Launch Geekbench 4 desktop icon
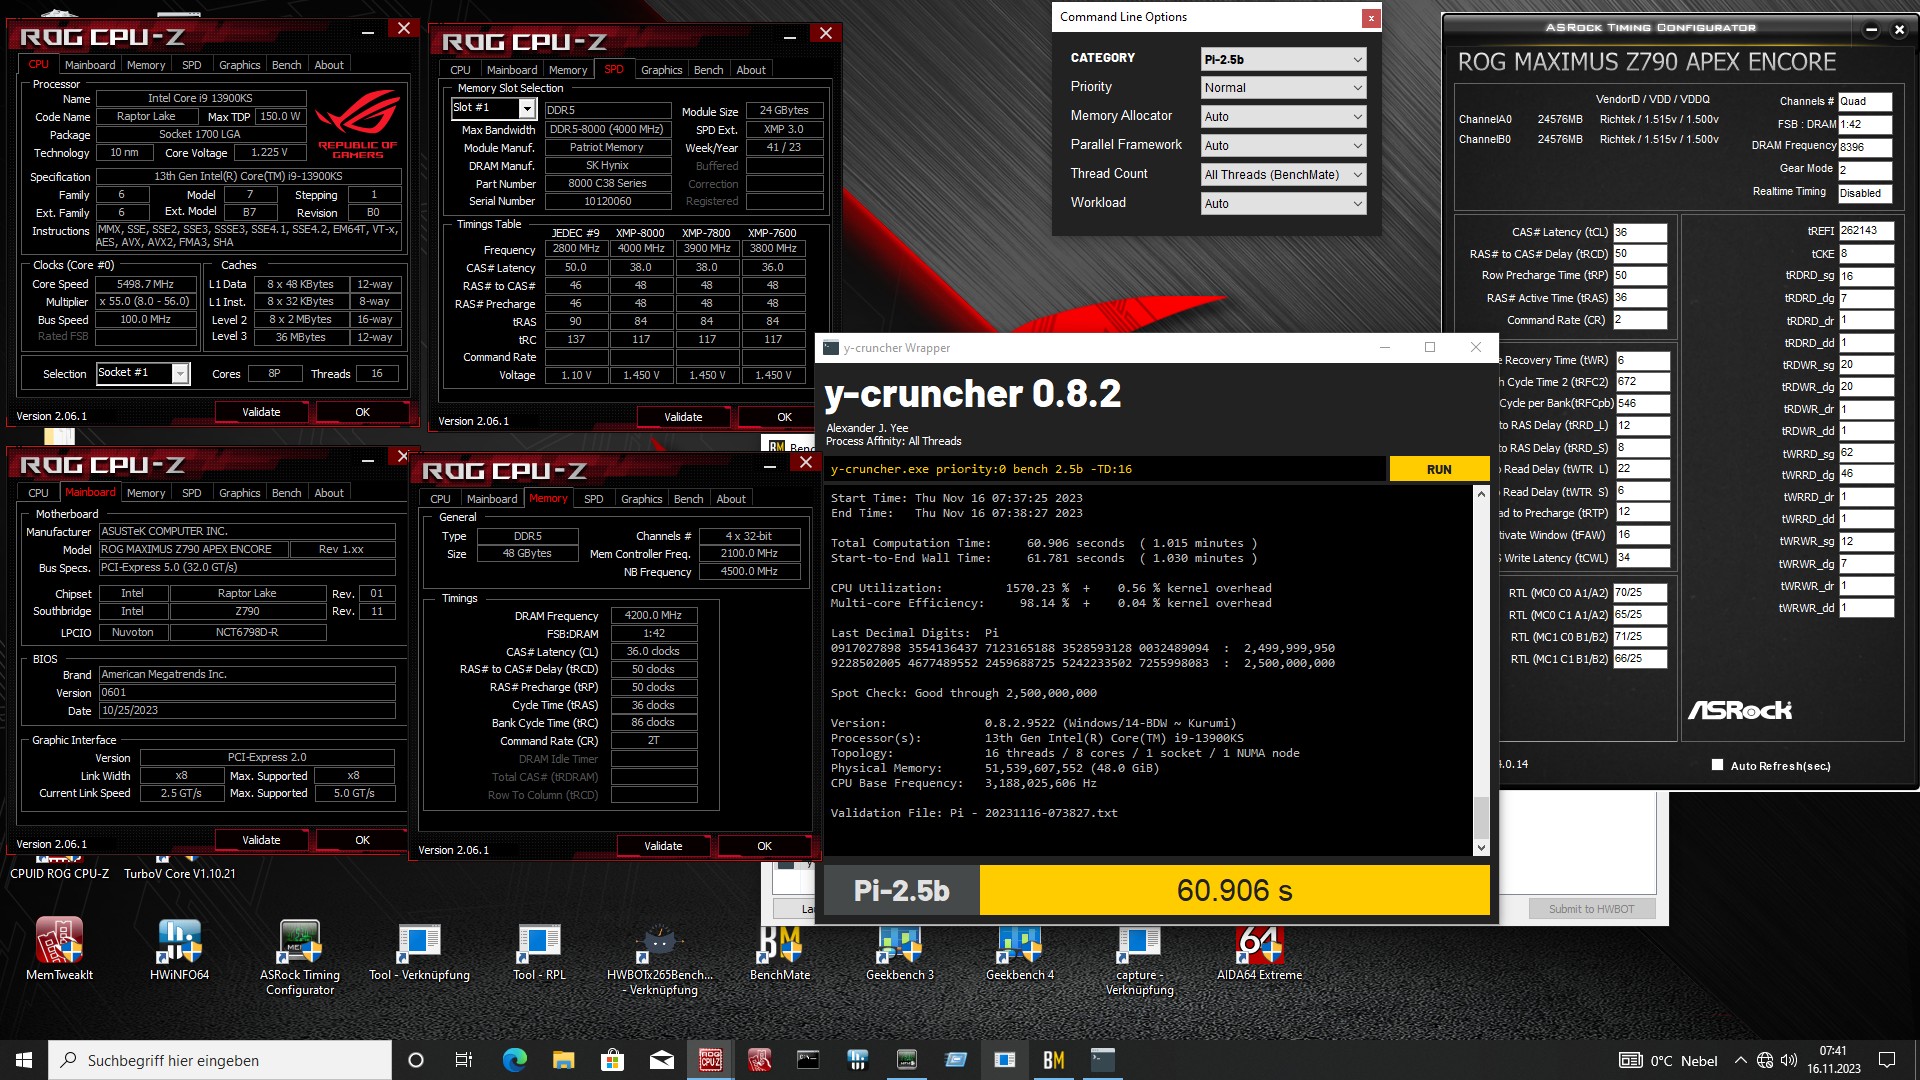The height and width of the screenshot is (1080, 1920). (x=1020, y=948)
